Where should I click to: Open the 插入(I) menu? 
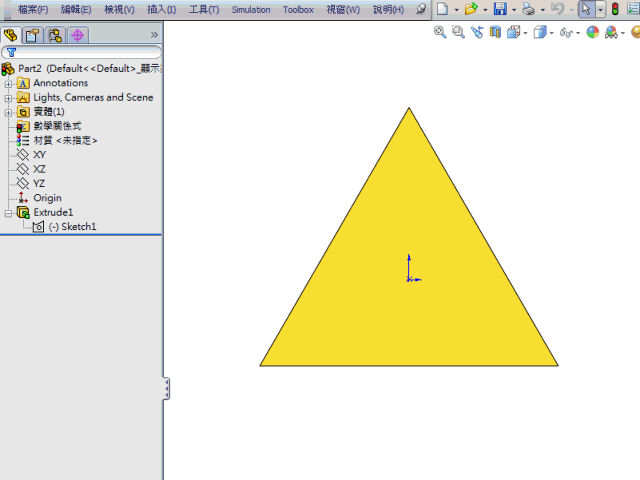tap(162, 9)
